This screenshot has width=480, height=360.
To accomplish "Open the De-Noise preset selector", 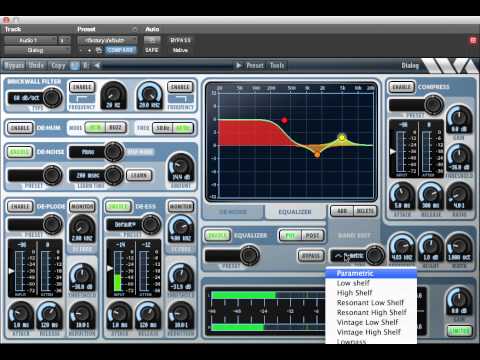I will (x=35, y=176).
